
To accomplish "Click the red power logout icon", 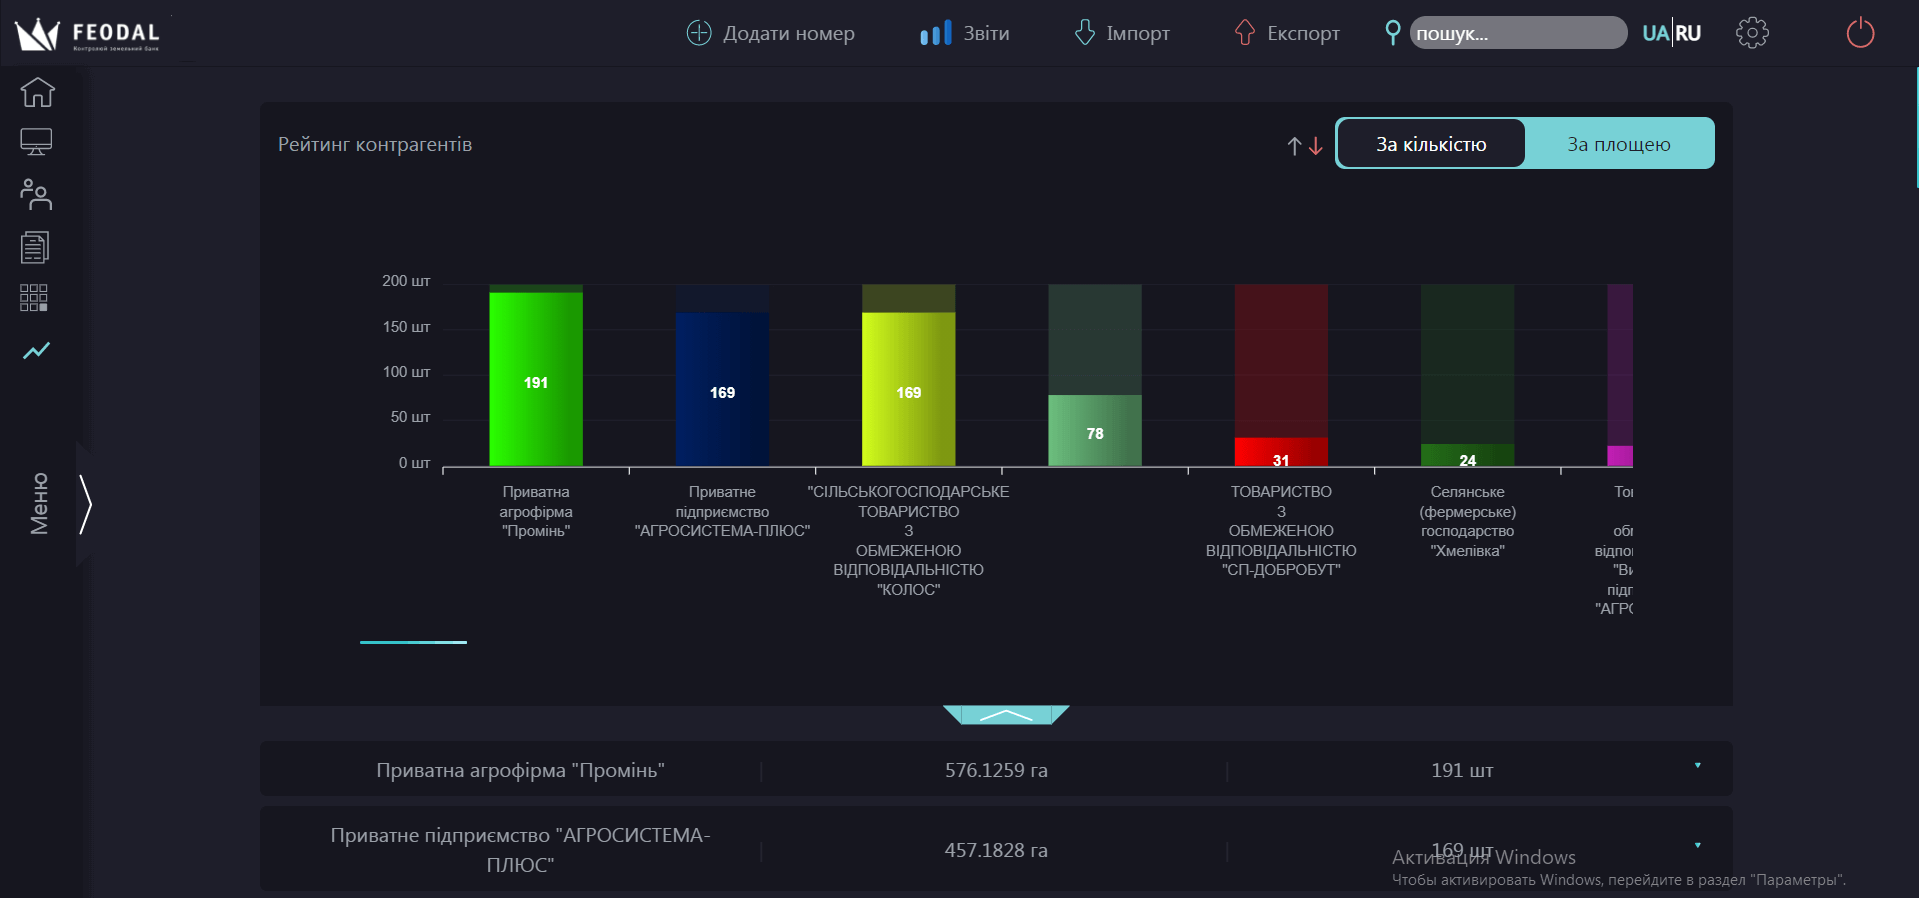I will (x=1859, y=33).
